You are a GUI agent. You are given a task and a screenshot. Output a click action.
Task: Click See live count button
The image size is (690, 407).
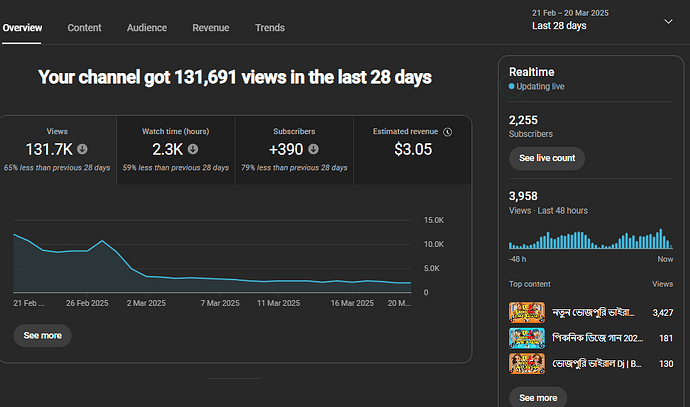coord(546,158)
